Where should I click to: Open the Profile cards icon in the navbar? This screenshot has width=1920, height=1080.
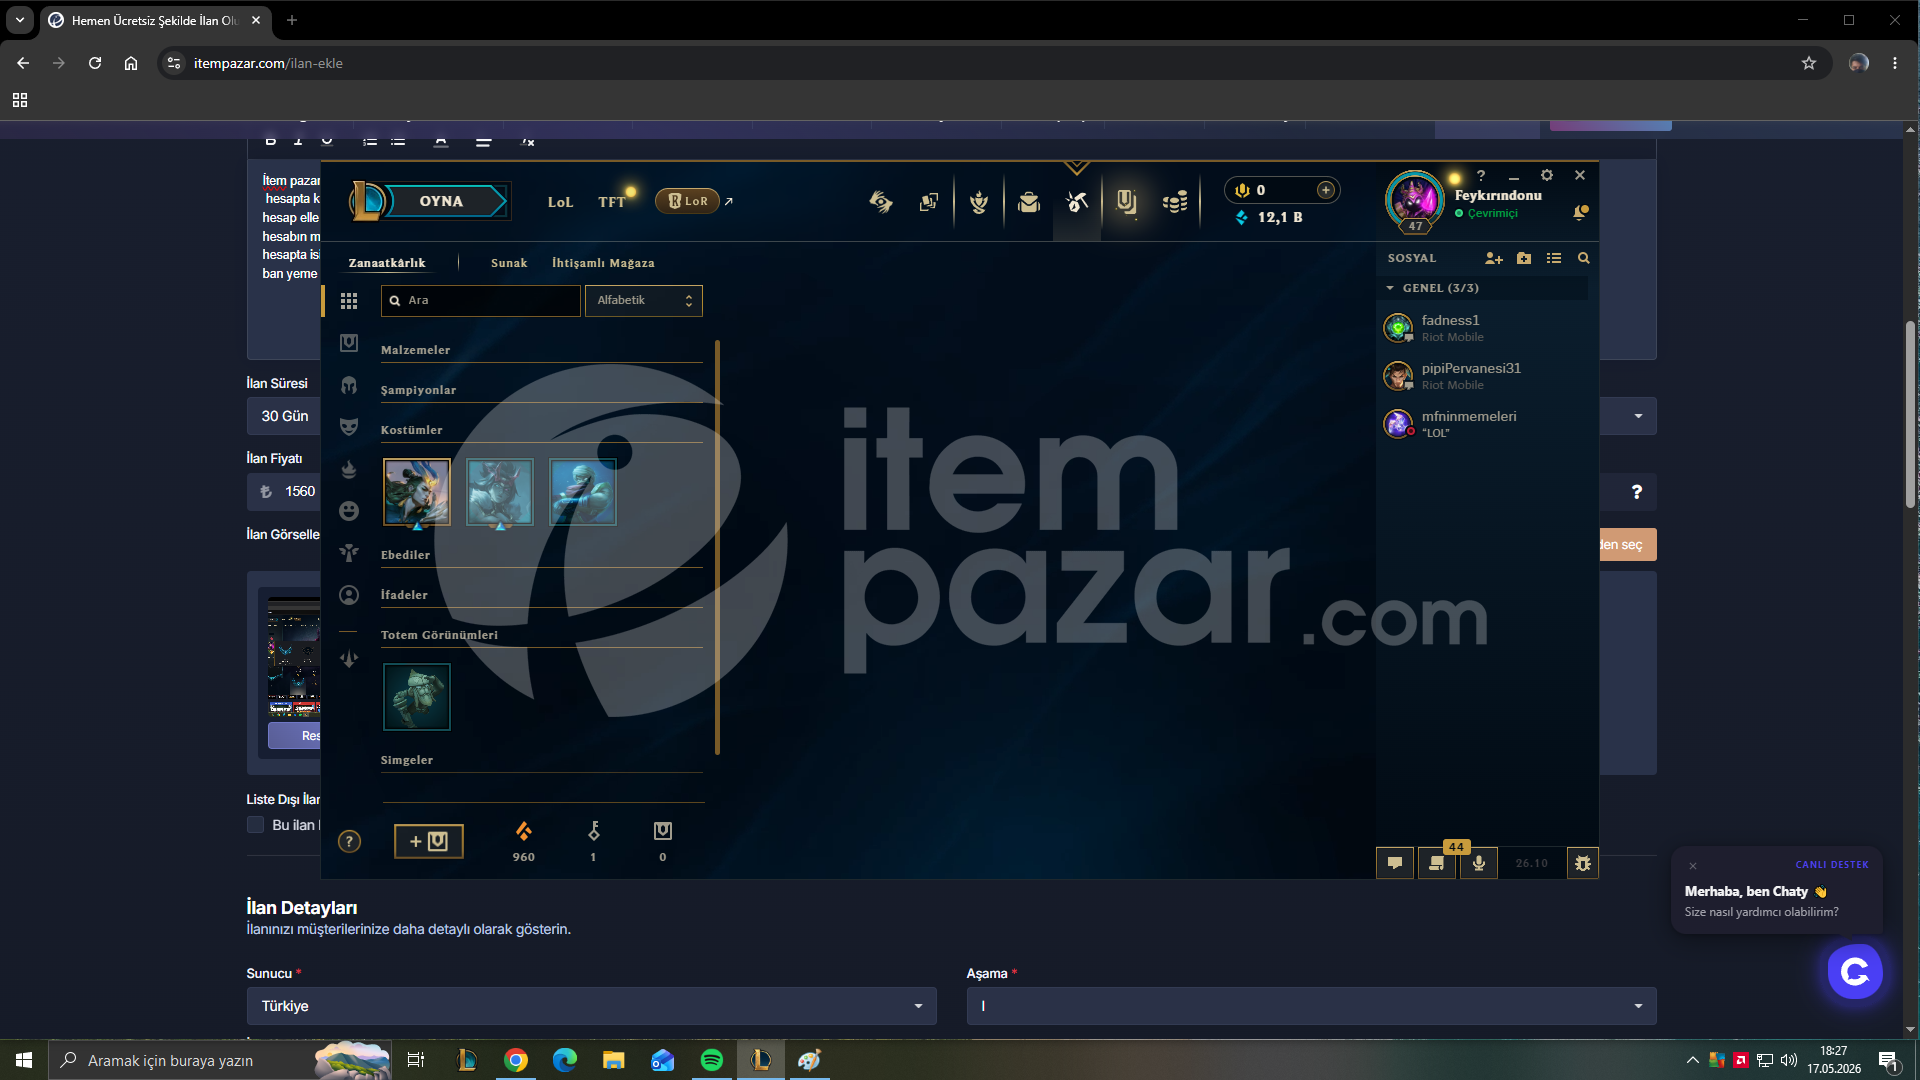[929, 202]
